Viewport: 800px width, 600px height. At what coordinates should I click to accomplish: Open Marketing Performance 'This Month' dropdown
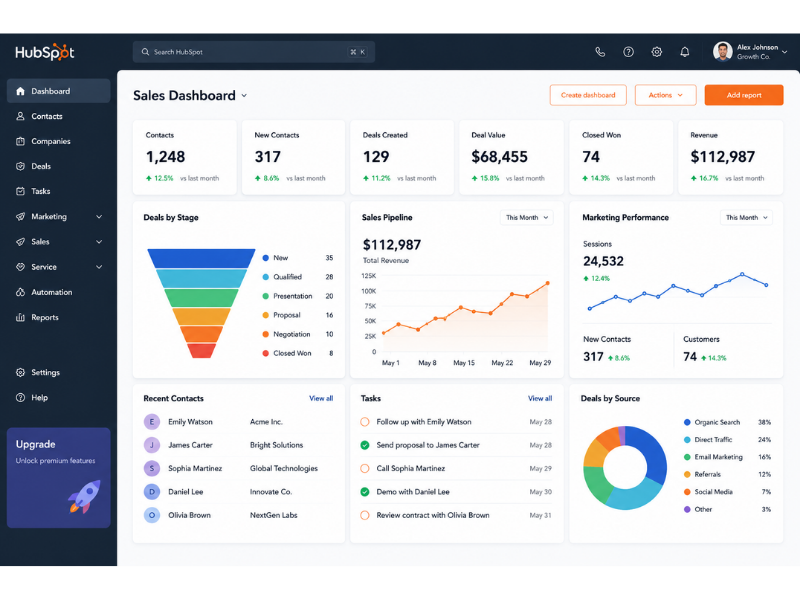746,217
